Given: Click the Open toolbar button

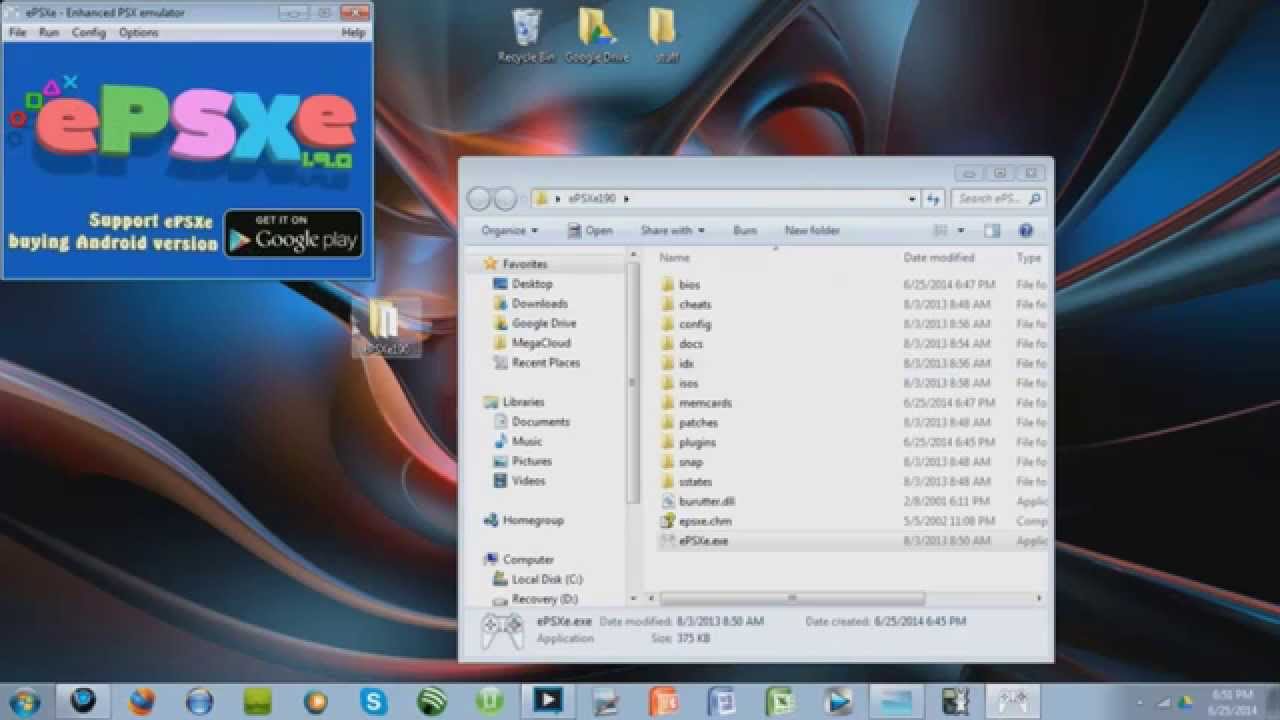Looking at the screenshot, I should [x=590, y=231].
